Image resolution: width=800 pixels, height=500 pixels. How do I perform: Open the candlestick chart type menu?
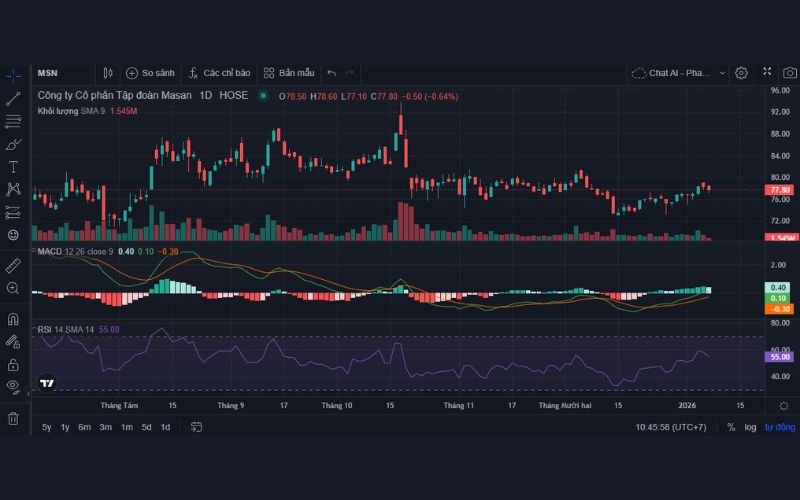tap(108, 73)
